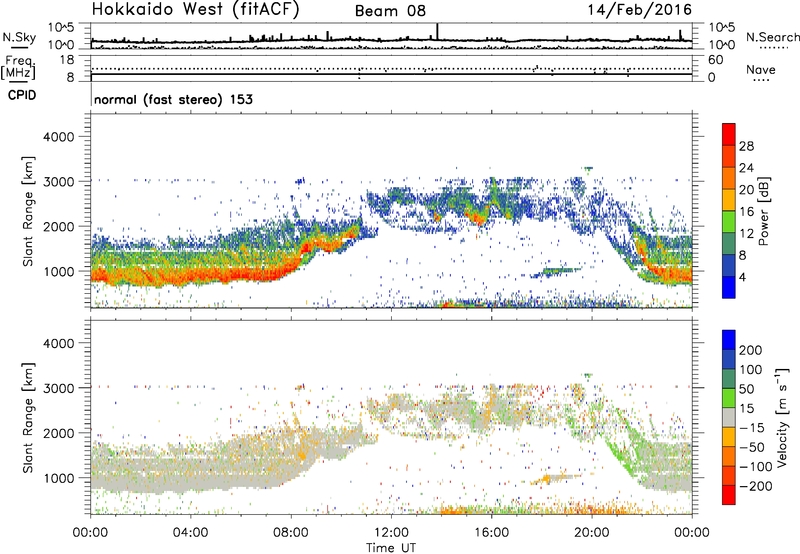Click the 'Hokkaido West (fitACF)' title text
Viewport: 800px width, 554px height.
coord(195,10)
